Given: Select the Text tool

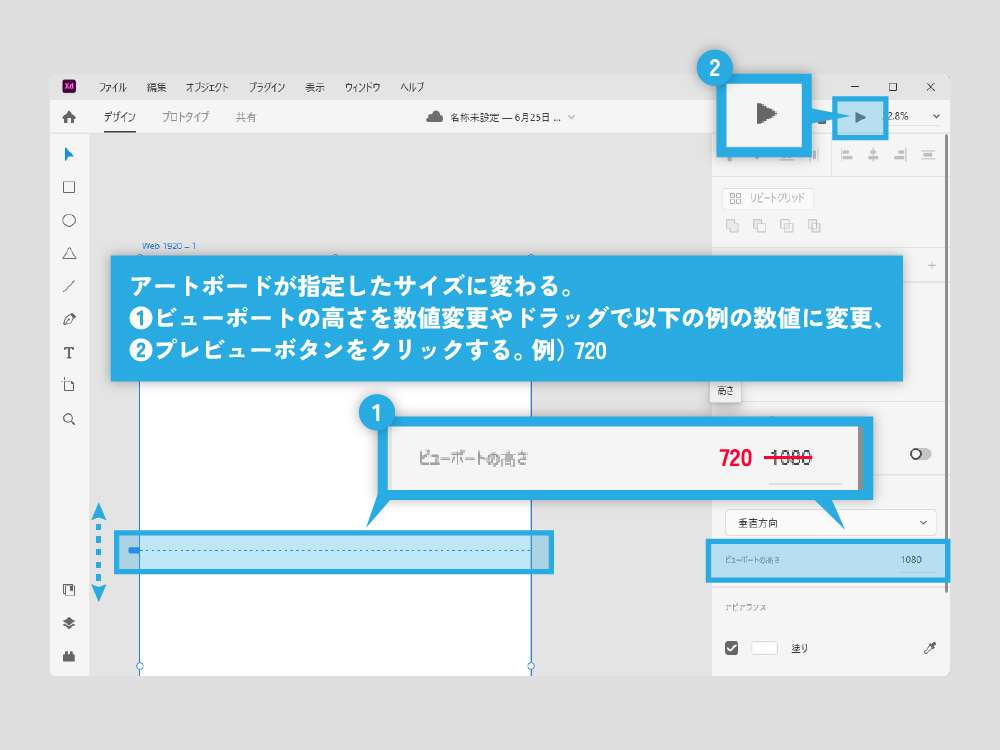Looking at the screenshot, I should tap(69, 353).
